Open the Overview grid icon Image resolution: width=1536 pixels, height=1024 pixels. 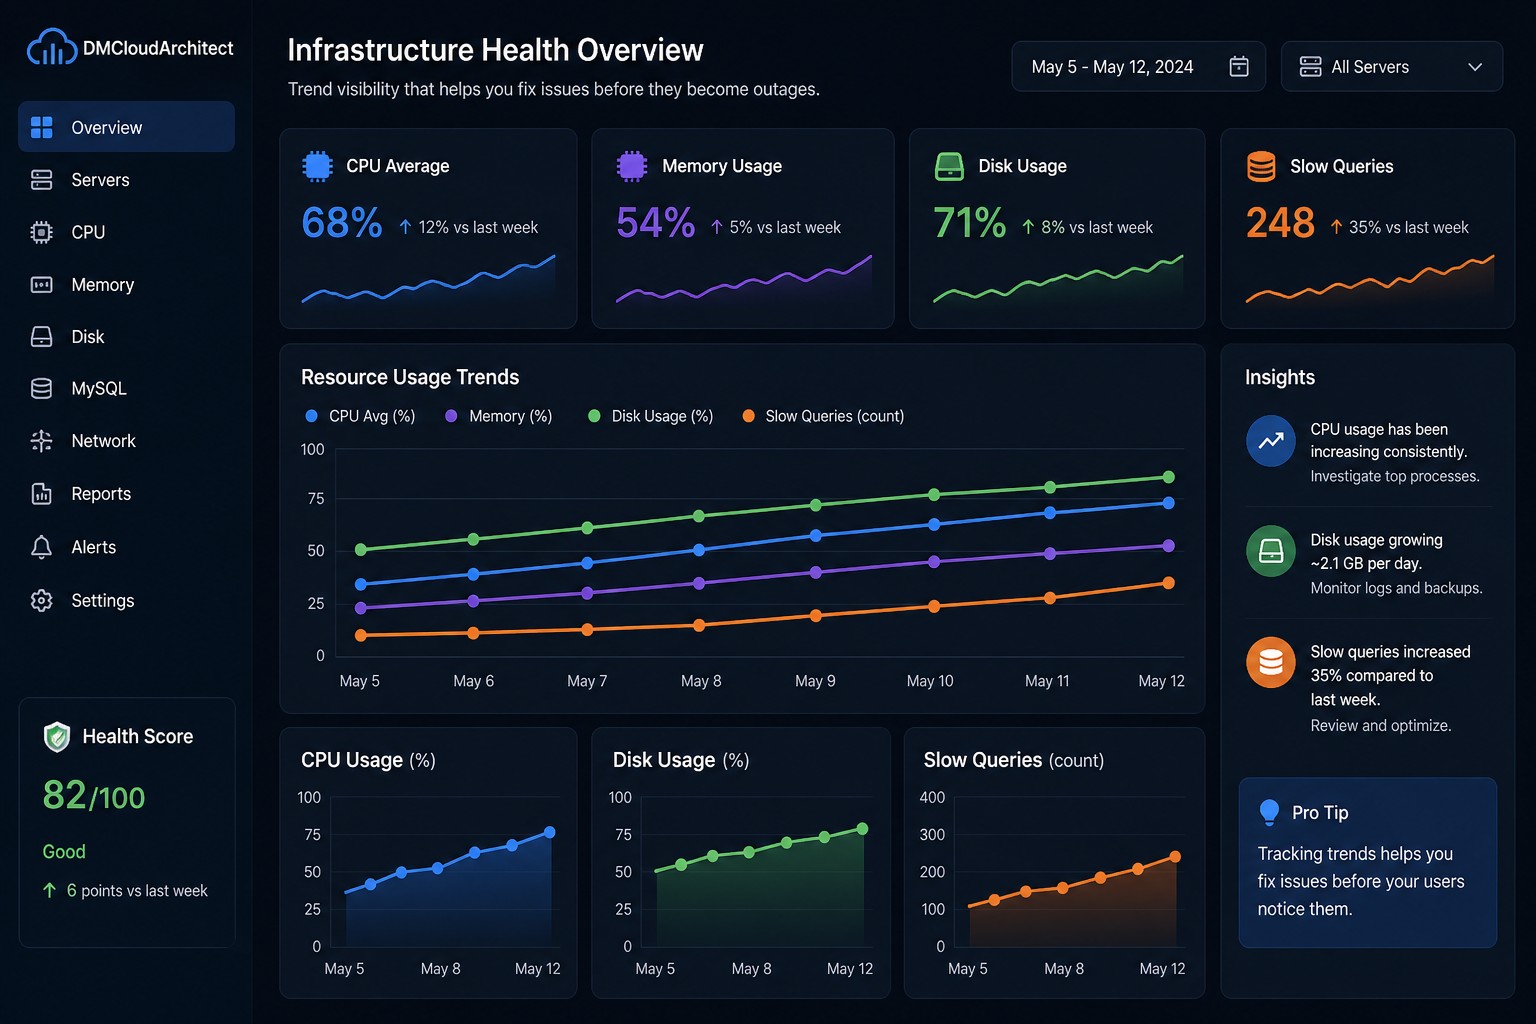point(41,127)
